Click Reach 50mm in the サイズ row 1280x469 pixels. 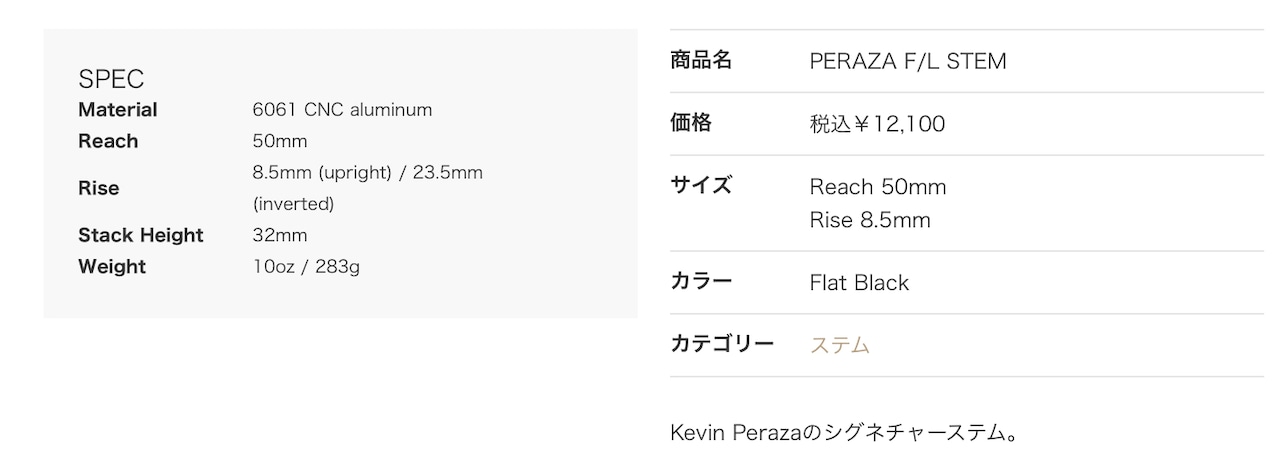point(878,187)
